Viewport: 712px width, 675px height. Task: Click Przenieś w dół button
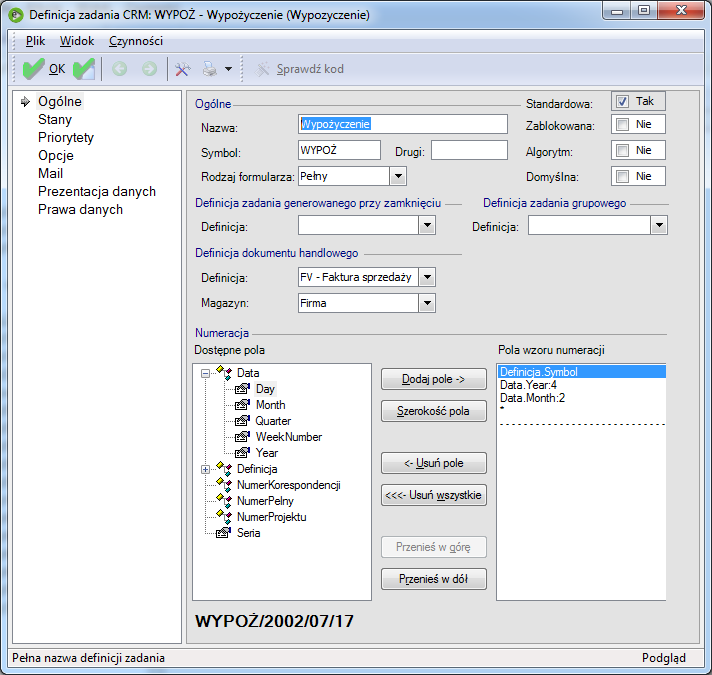pyautogui.click(x=434, y=579)
